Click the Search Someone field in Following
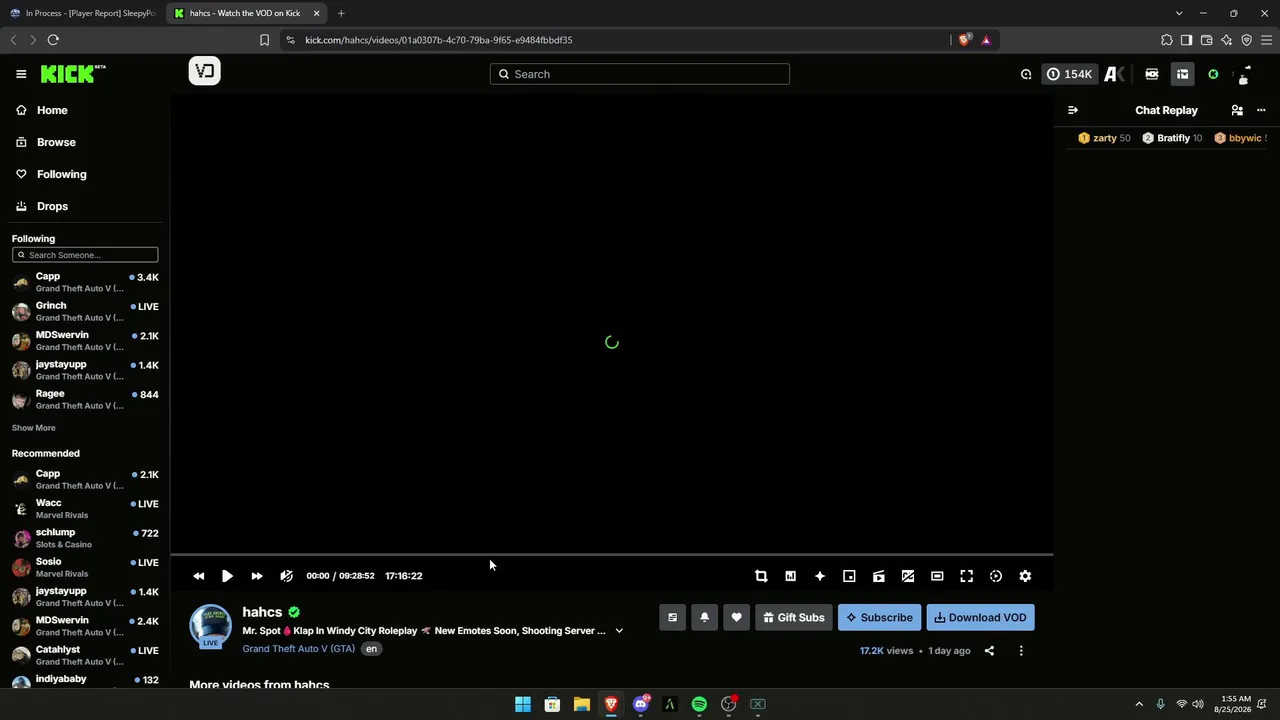Screen dimensions: 1280x720 [85, 255]
